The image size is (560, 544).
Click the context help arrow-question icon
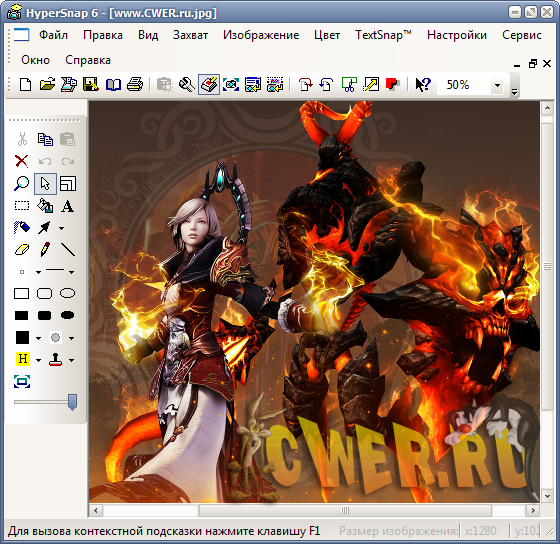pos(423,85)
